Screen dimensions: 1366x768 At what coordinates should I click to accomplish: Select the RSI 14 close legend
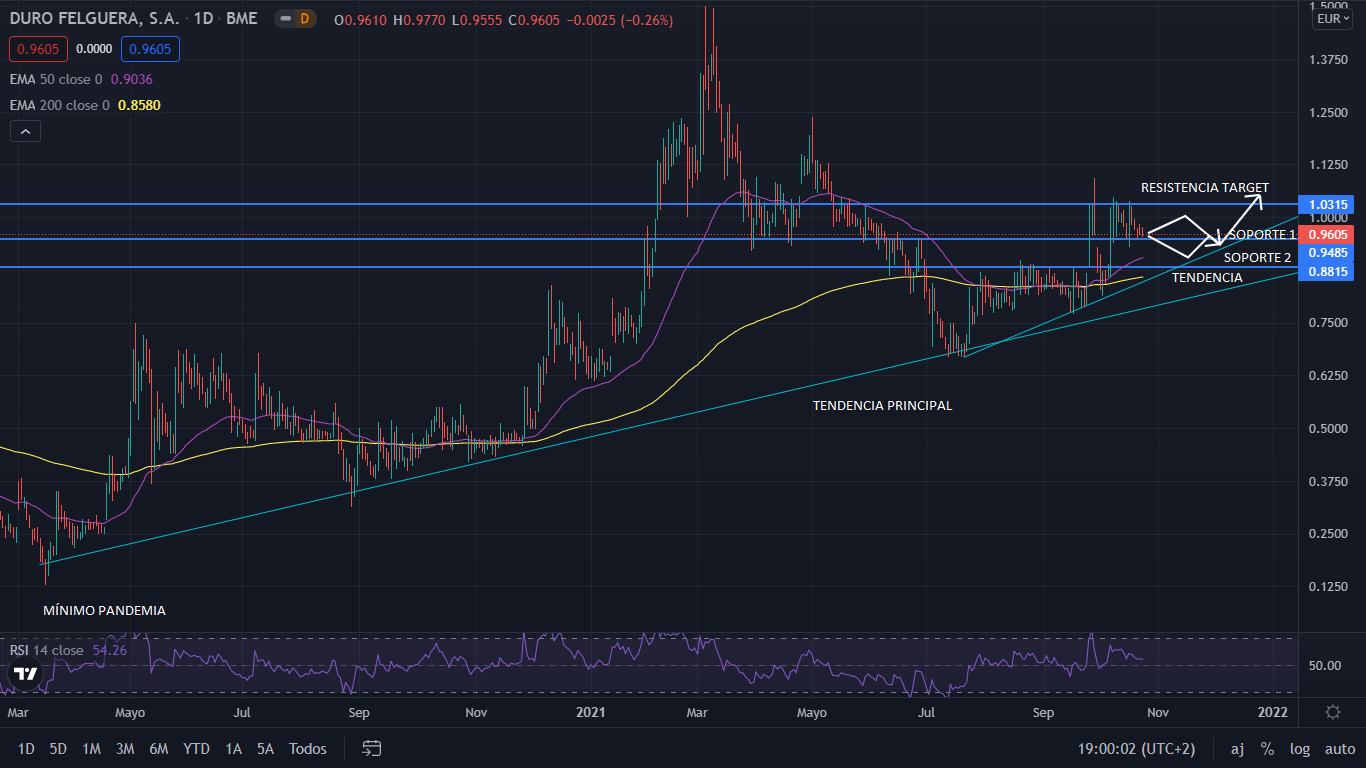[x=47, y=650]
